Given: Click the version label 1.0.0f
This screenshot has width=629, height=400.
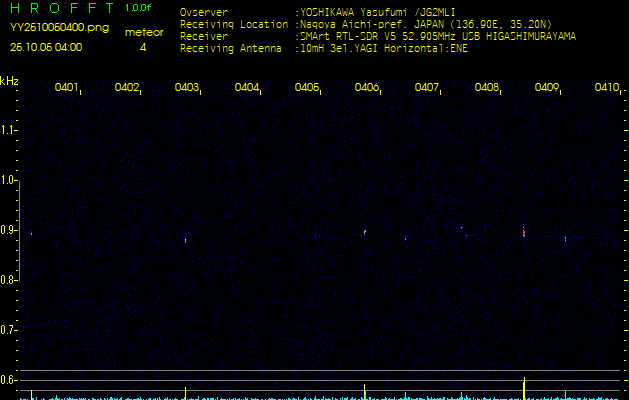Looking at the screenshot, I should [138, 8].
